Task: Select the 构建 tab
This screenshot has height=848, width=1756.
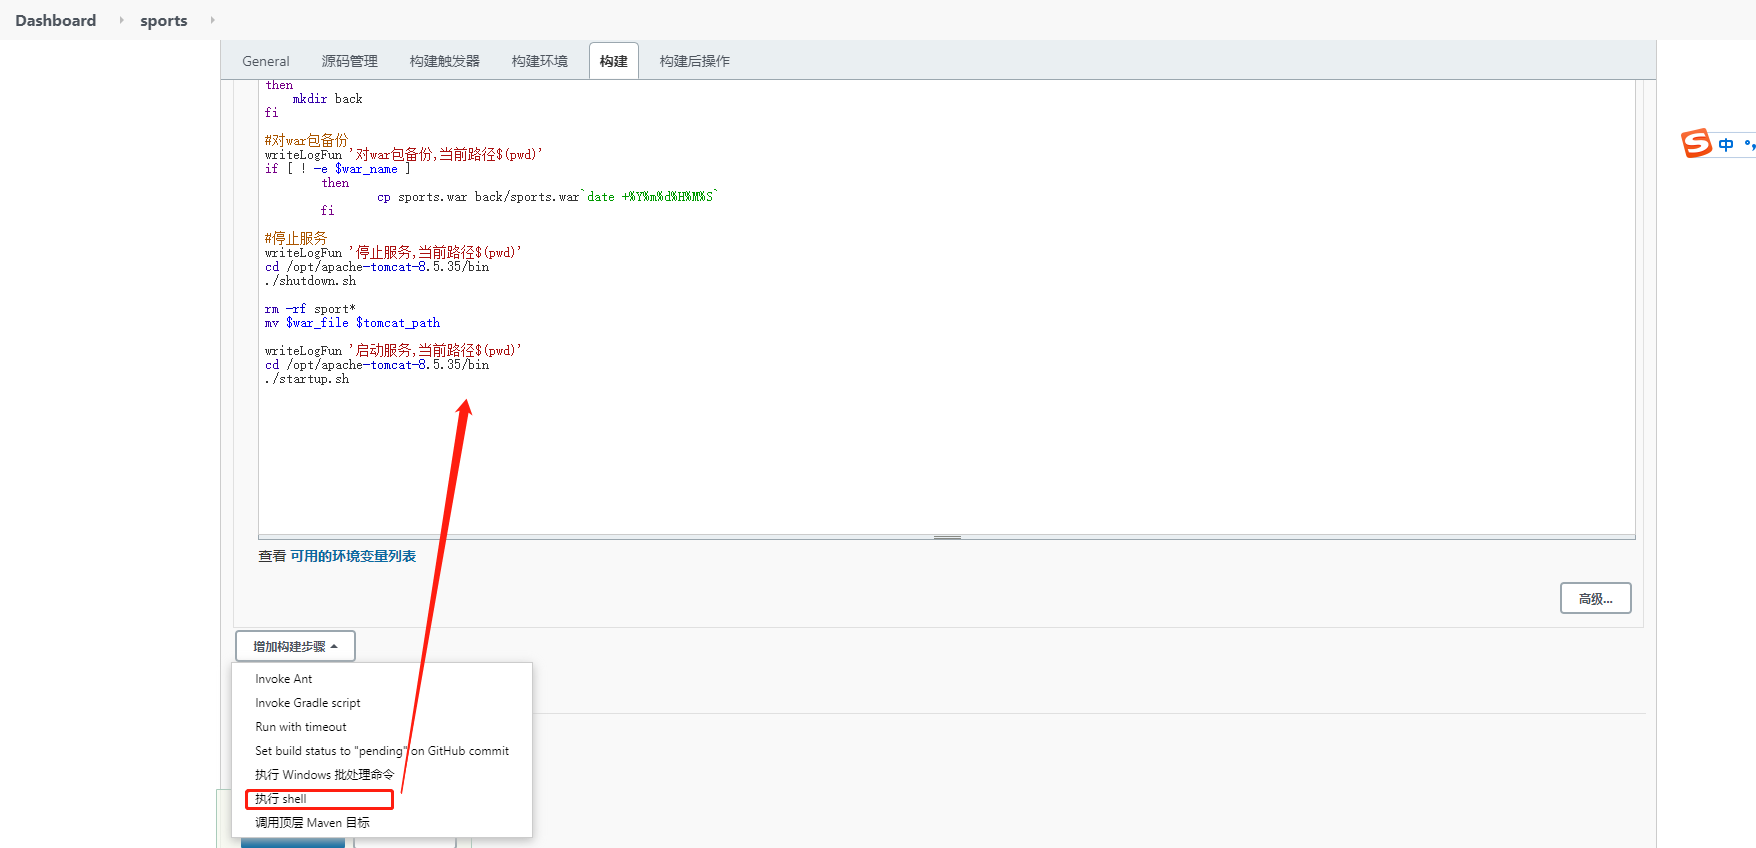Action: 614,61
